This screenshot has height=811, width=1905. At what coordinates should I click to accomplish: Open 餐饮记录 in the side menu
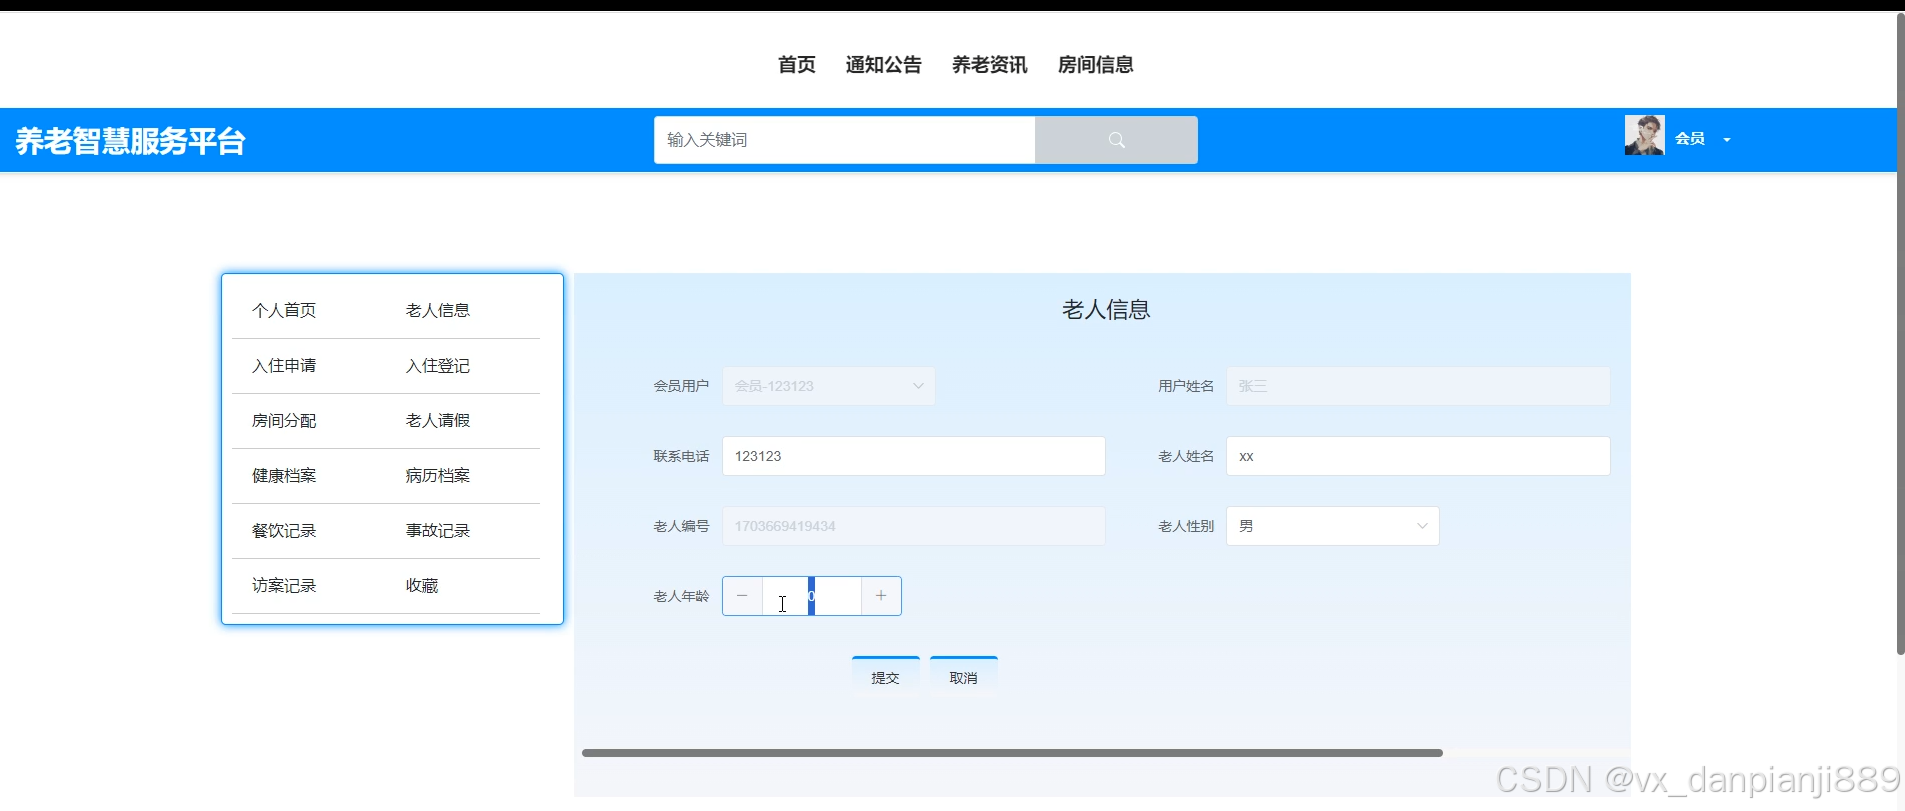tap(284, 531)
